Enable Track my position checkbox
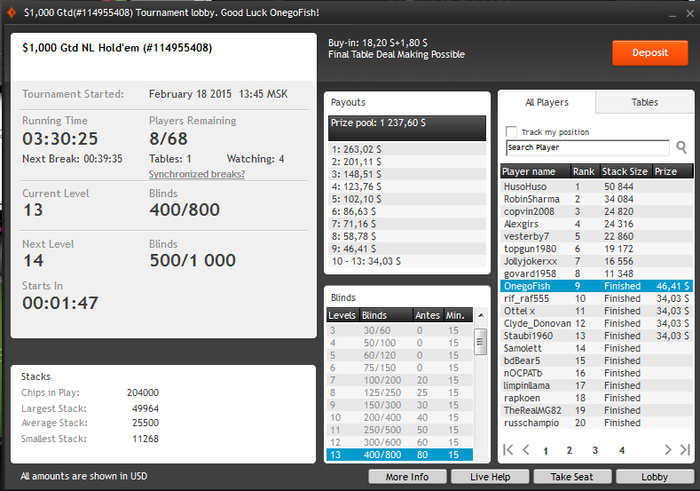 (511, 132)
